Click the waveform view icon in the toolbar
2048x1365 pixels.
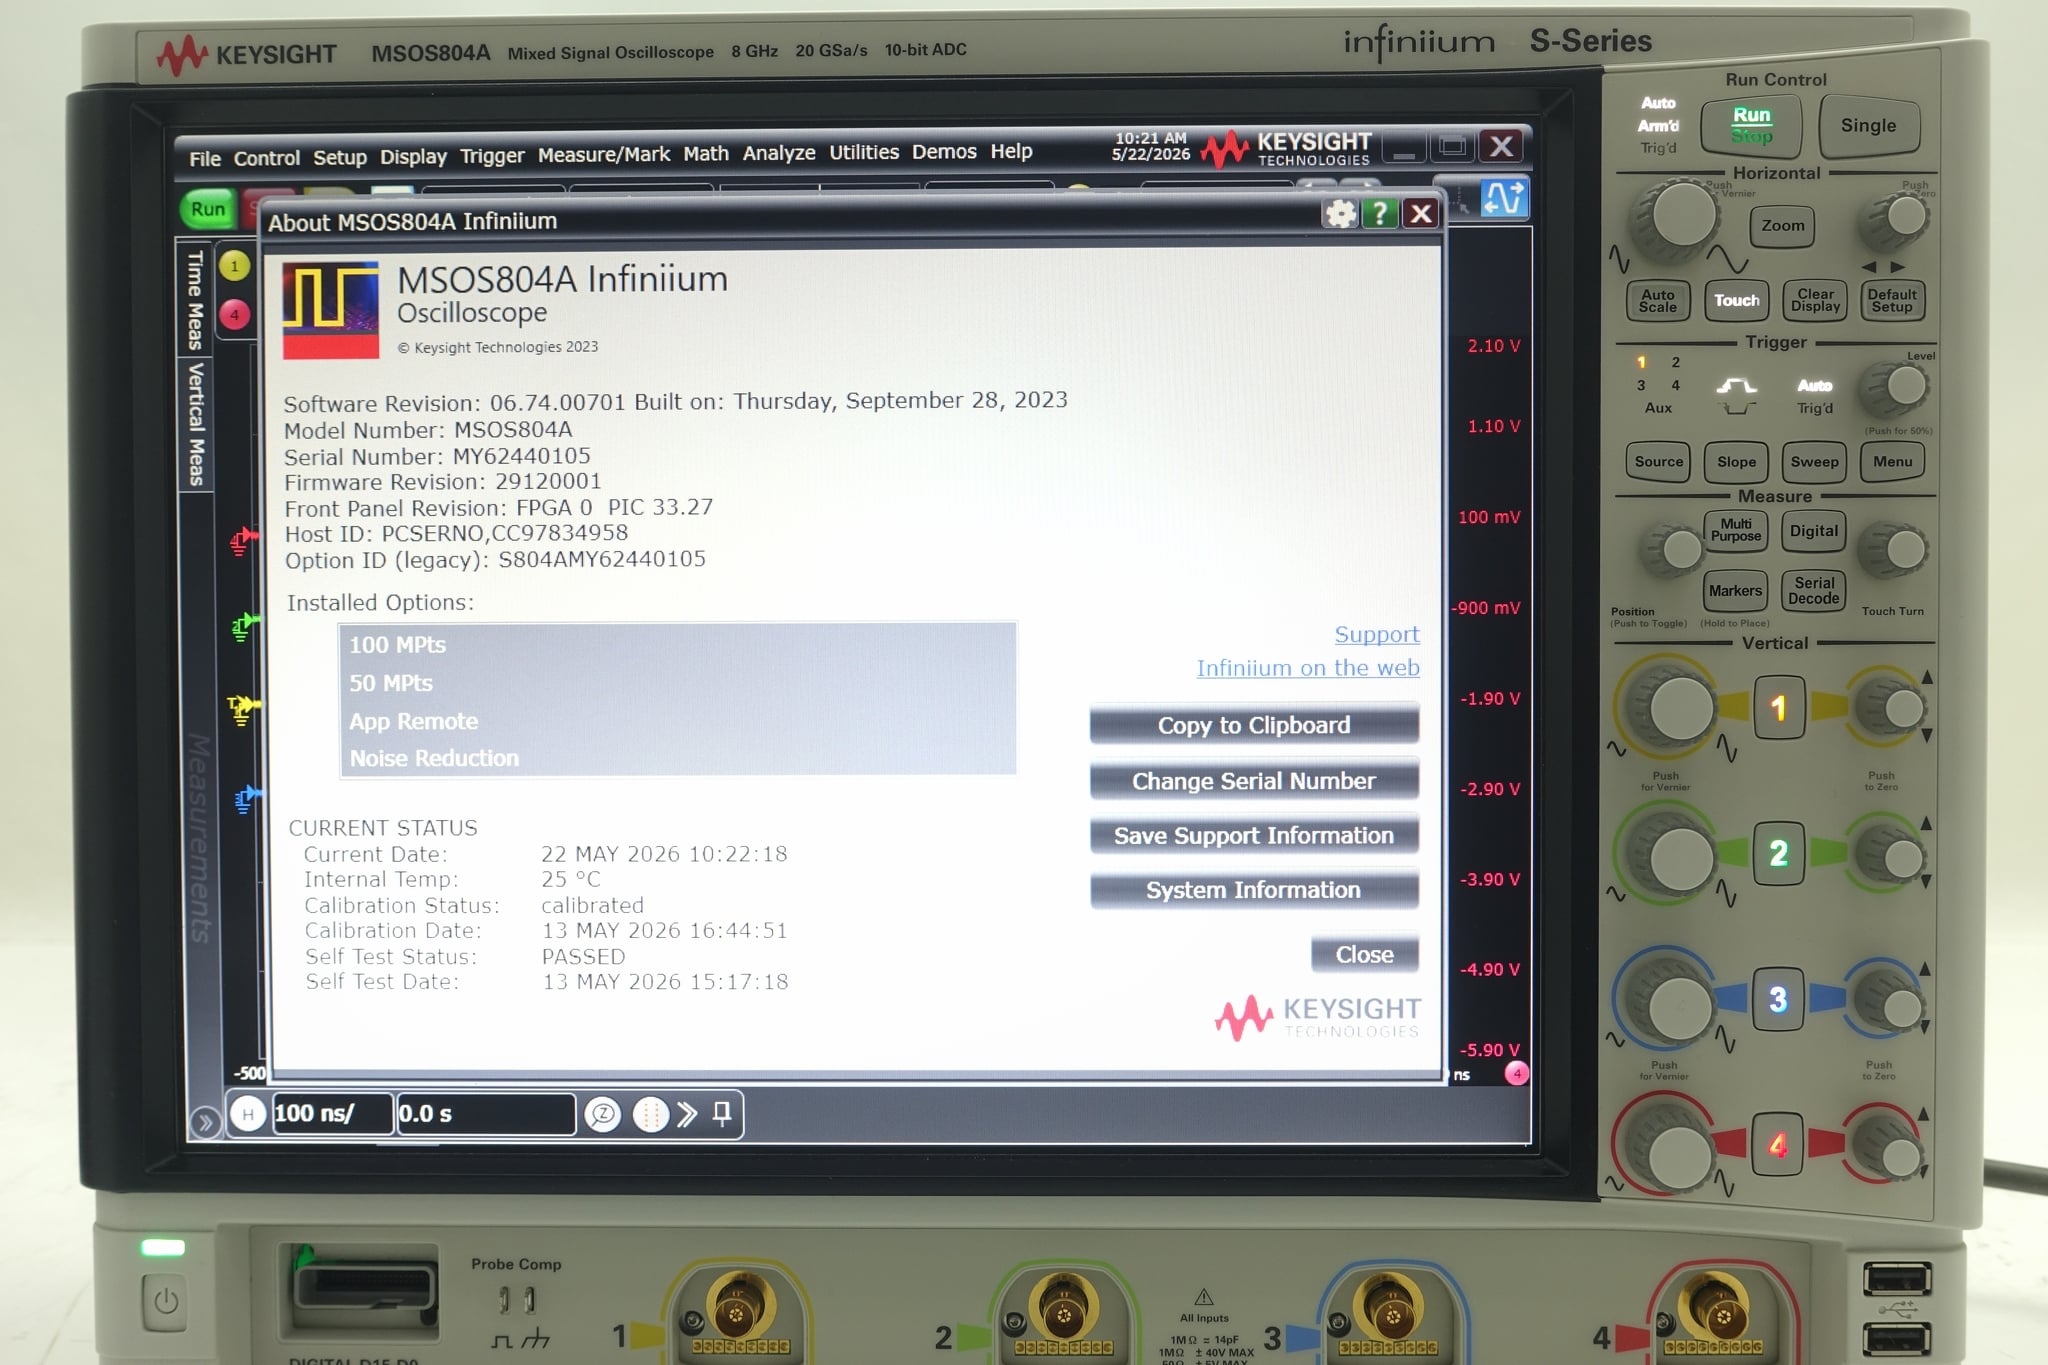[x=1503, y=198]
